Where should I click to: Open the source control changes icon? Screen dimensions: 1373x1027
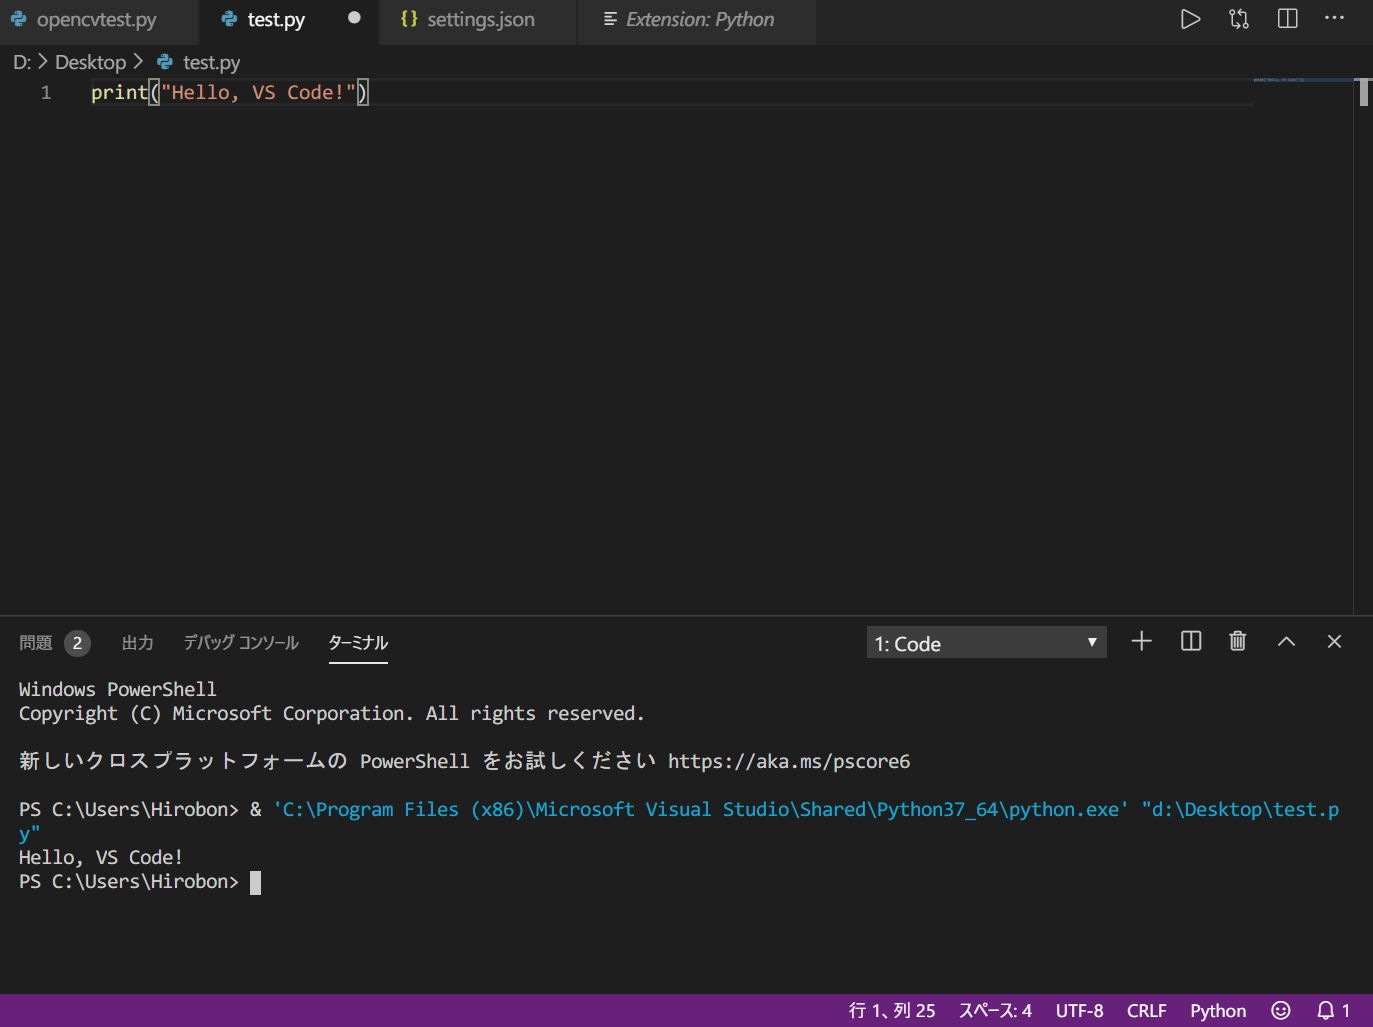(1239, 19)
